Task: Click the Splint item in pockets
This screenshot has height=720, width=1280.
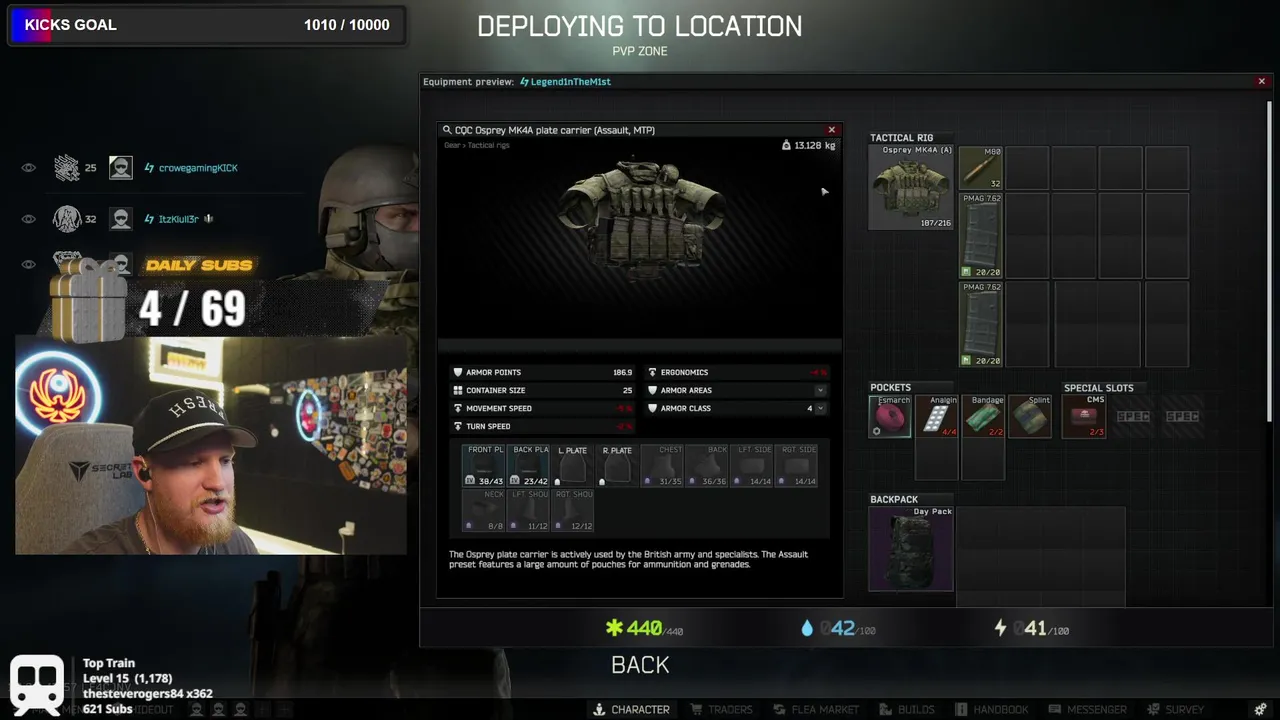Action: 1029,416
